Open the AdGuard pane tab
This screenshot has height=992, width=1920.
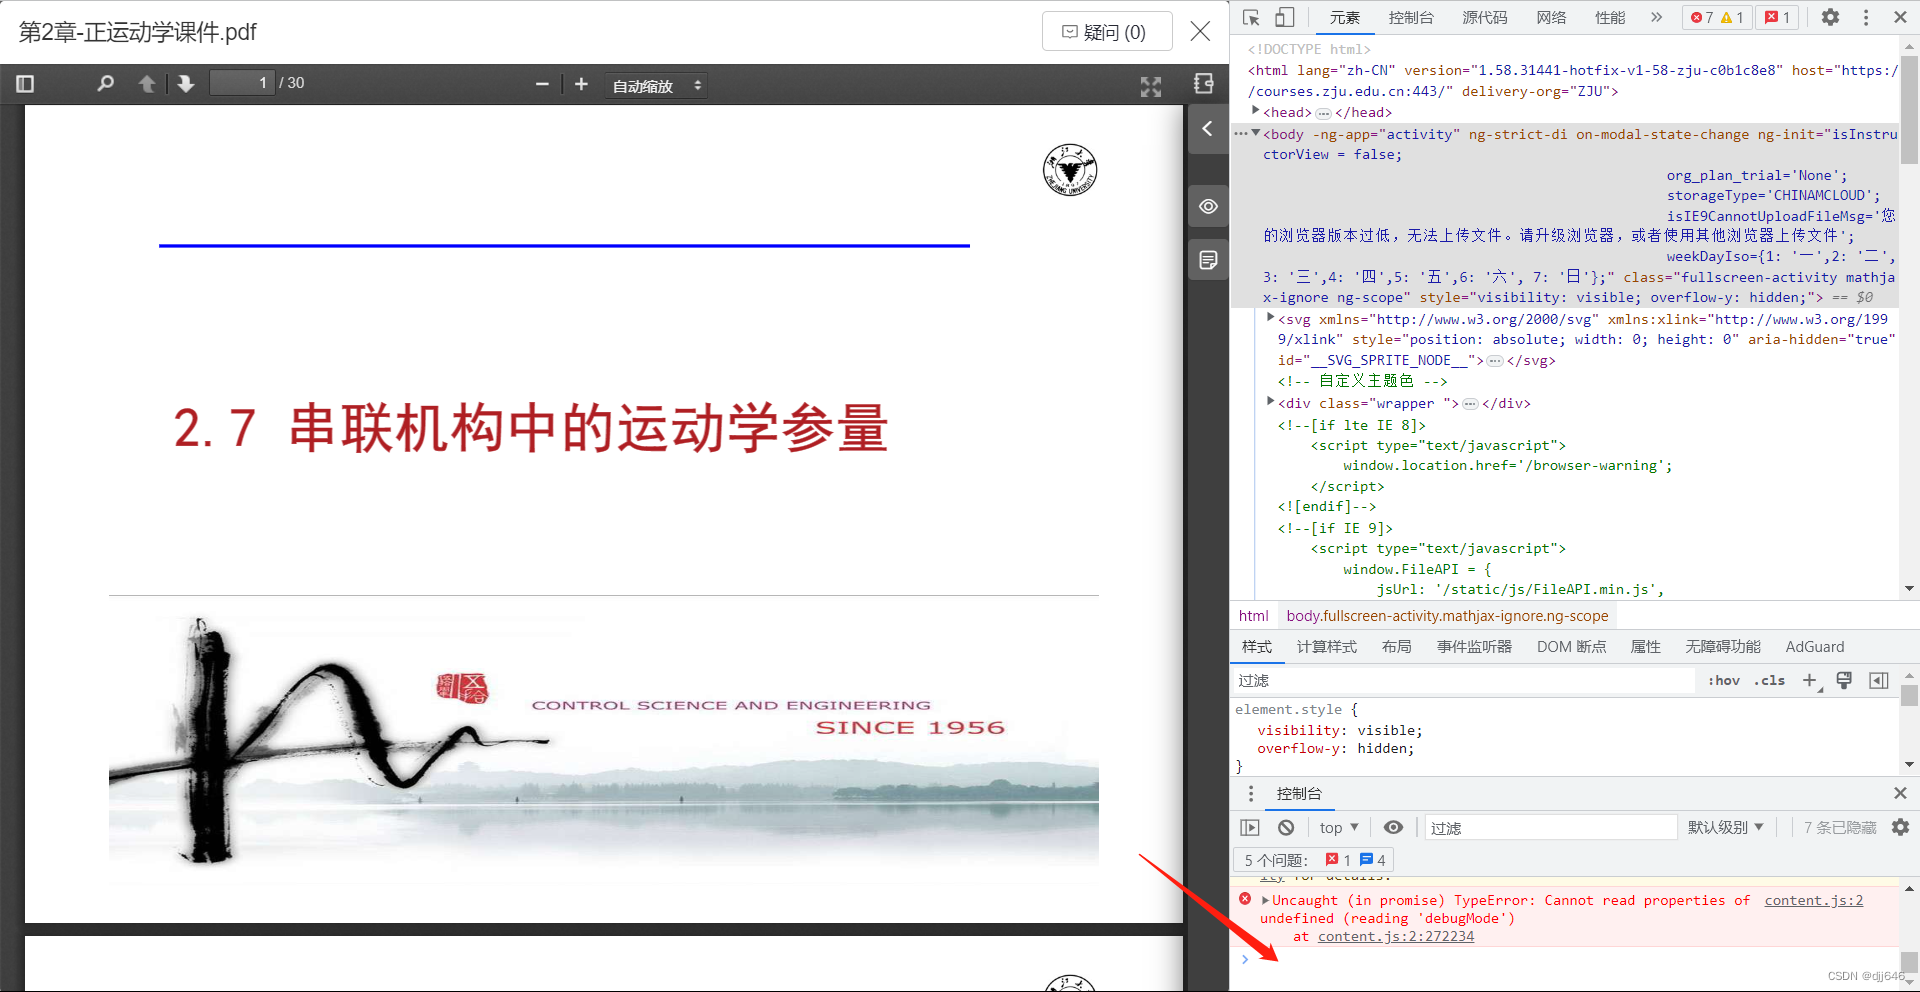[x=1815, y=647]
